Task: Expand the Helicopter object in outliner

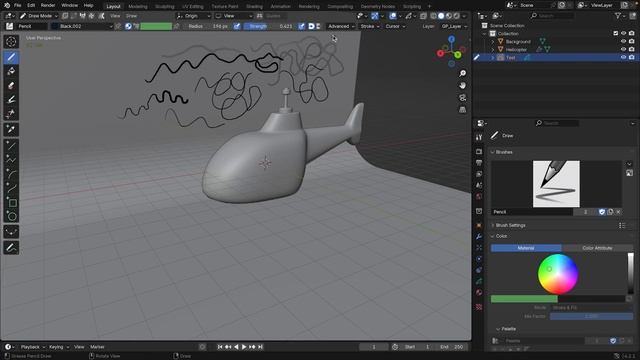Action: coord(493,49)
